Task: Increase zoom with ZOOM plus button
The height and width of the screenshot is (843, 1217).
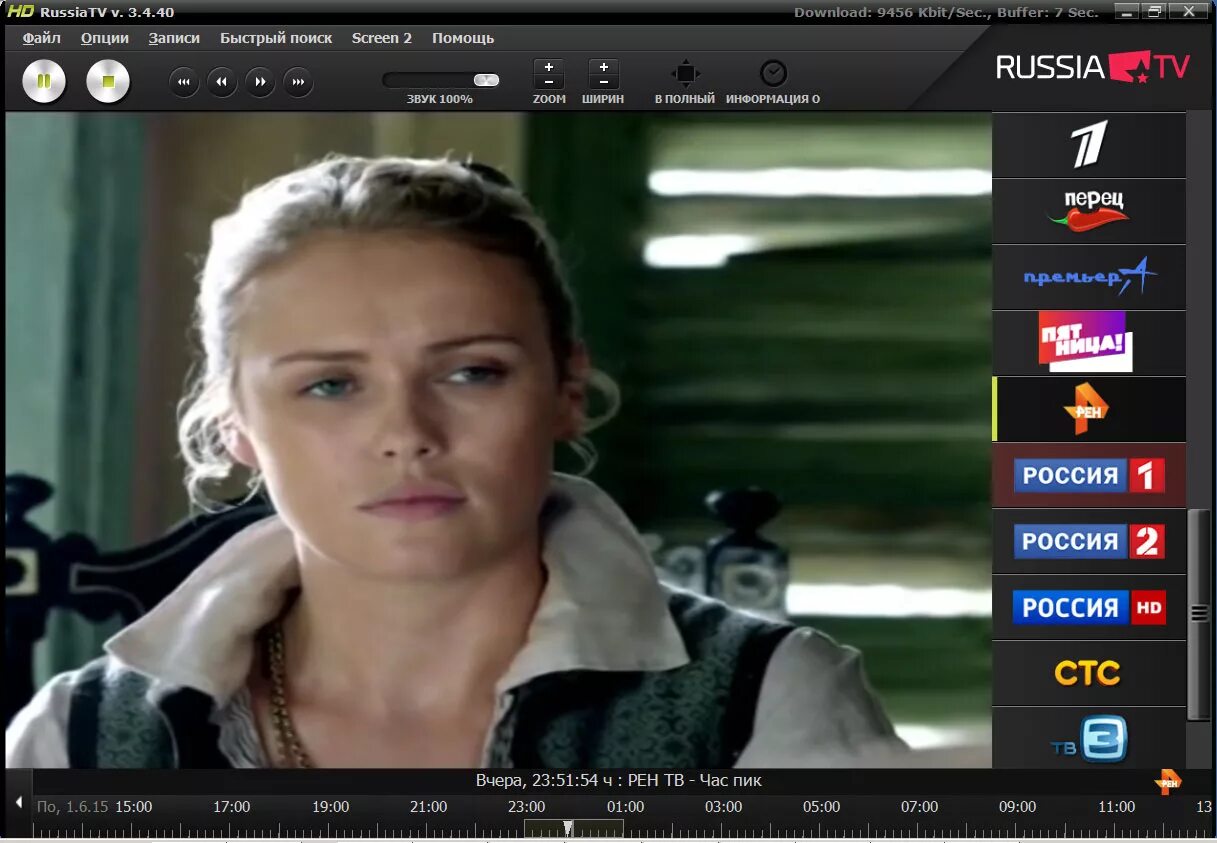Action: pos(549,67)
